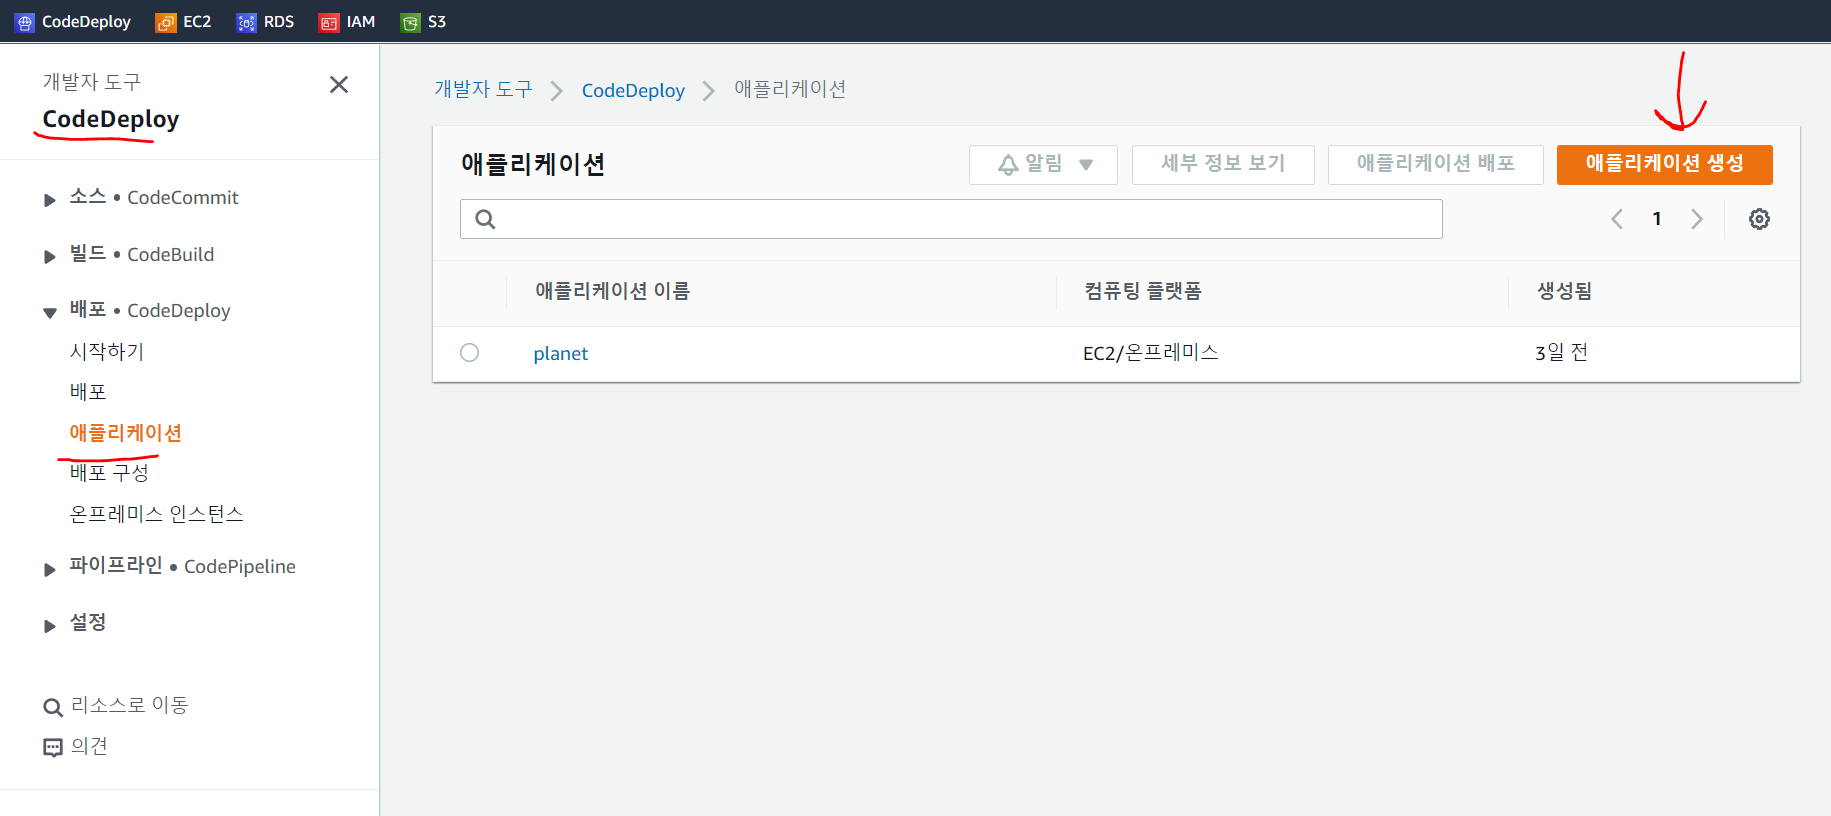The width and height of the screenshot is (1831, 816).
Task: Click CodeDeploy breadcrumb link
Action: click(633, 90)
